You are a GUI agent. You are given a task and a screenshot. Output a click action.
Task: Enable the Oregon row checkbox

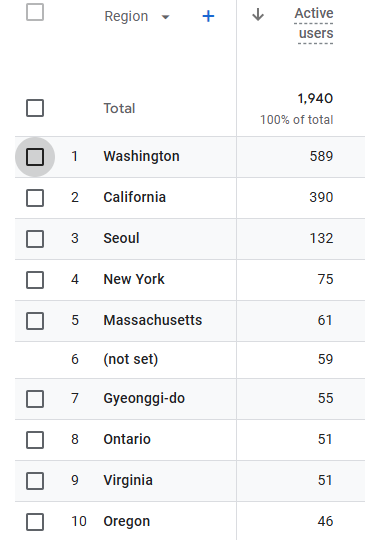[x=35, y=522]
